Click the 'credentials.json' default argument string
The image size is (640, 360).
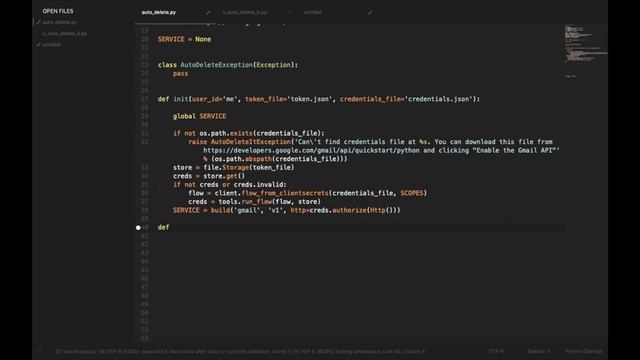(439, 99)
